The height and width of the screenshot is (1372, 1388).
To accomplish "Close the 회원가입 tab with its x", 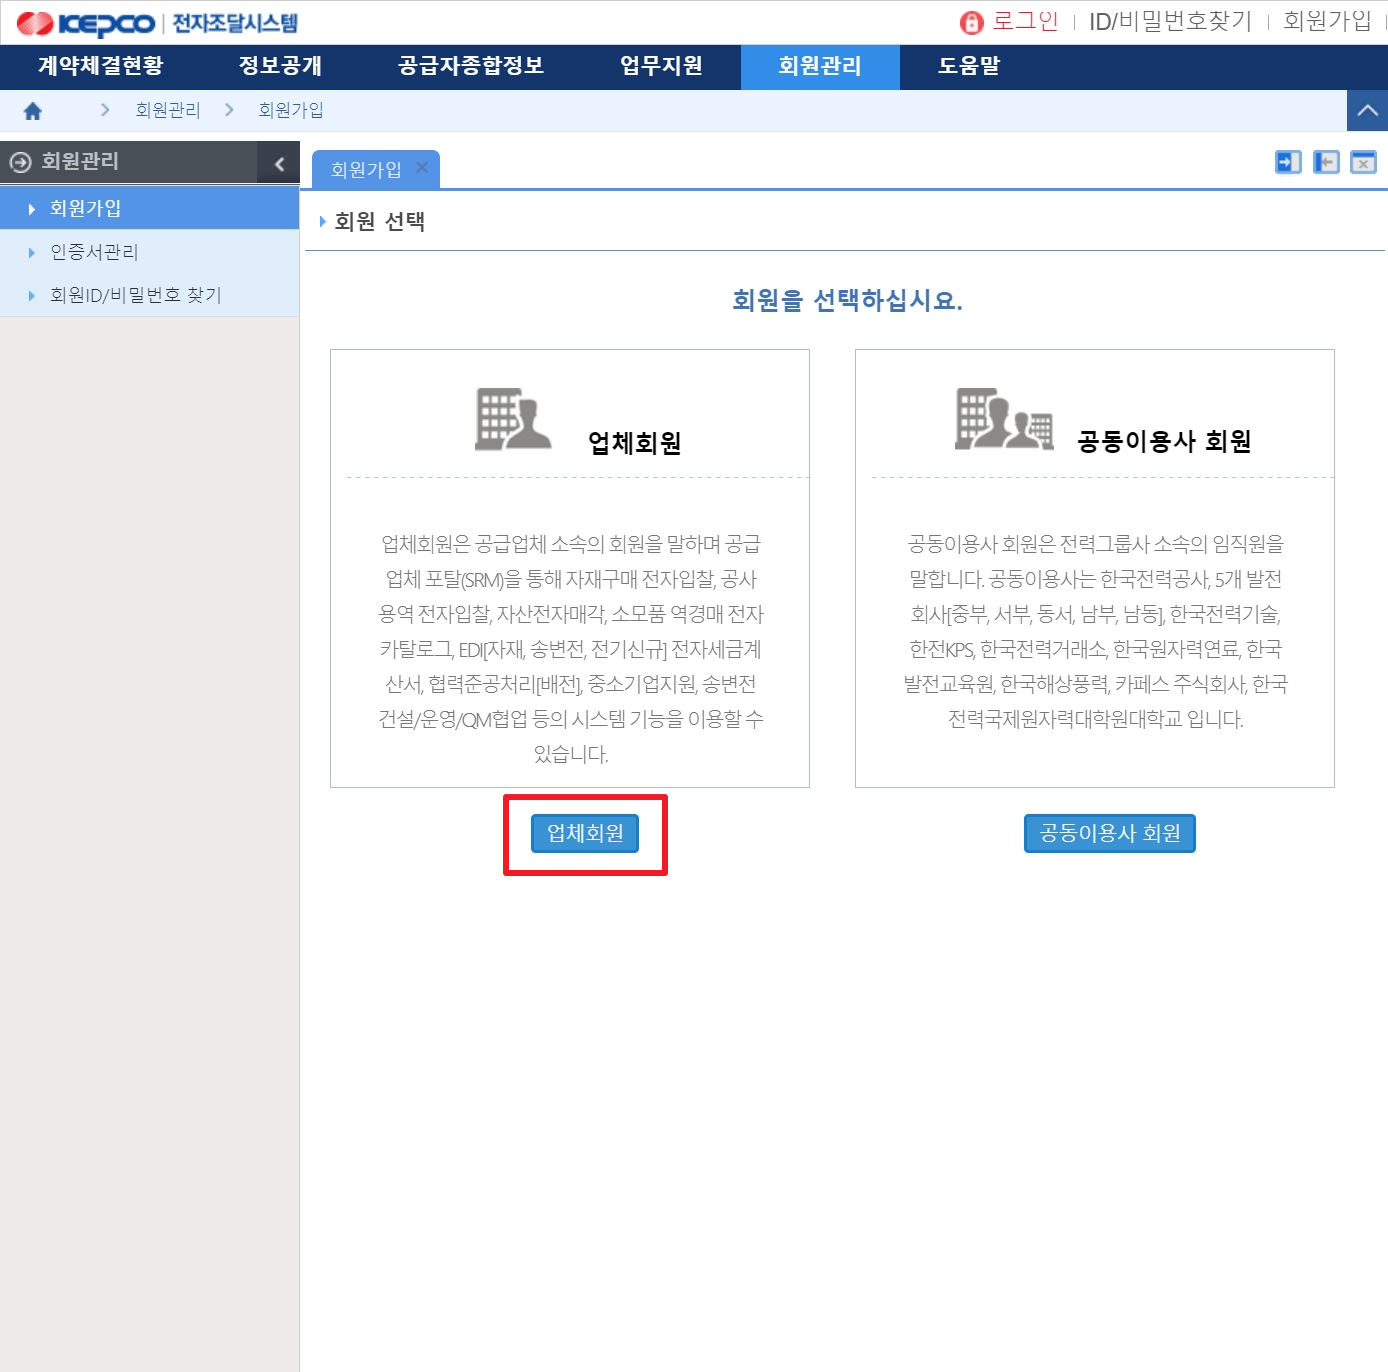I will [x=423, y=166].
